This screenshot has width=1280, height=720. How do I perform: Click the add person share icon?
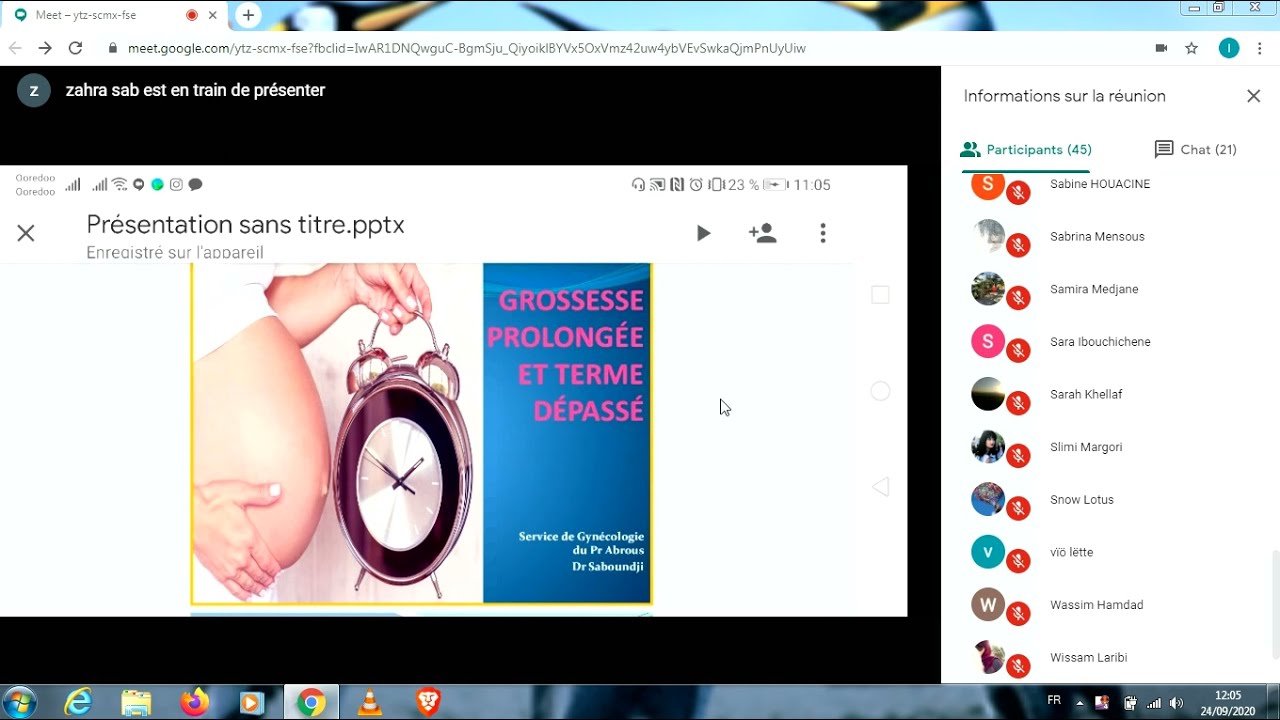[x=762, y=233]
